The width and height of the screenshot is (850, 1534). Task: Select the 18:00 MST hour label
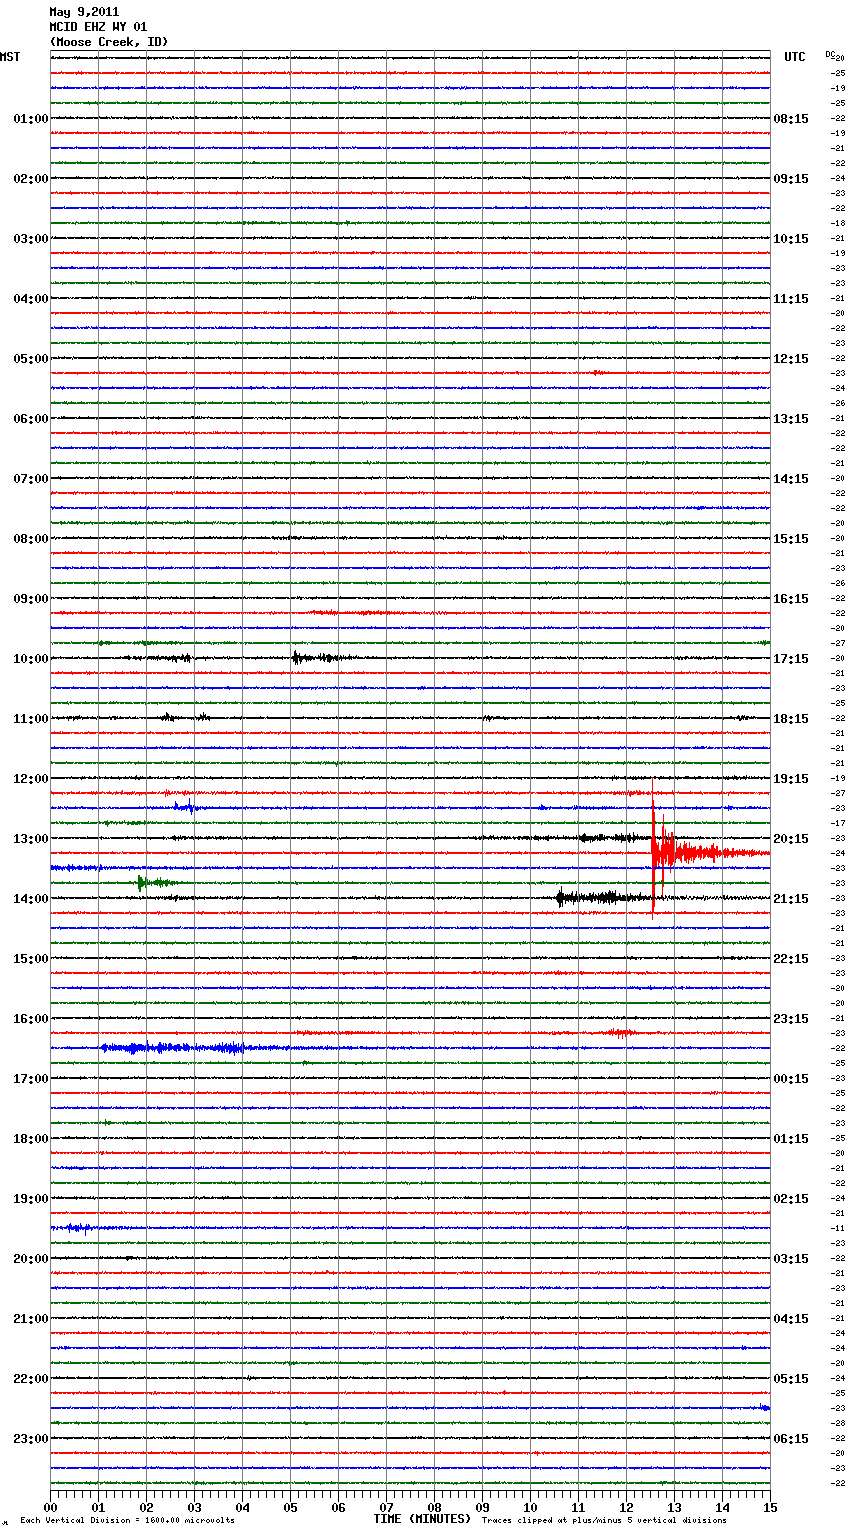coord(31,1138)
